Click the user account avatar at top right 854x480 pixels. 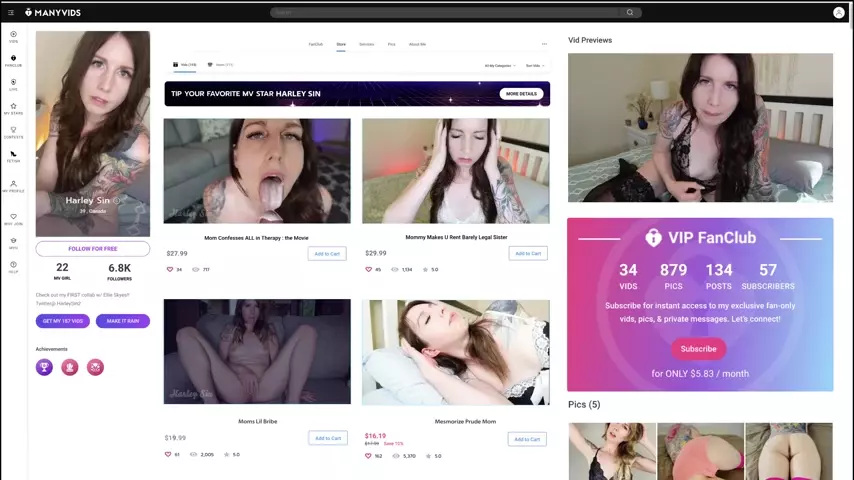[x=838, y=13]
